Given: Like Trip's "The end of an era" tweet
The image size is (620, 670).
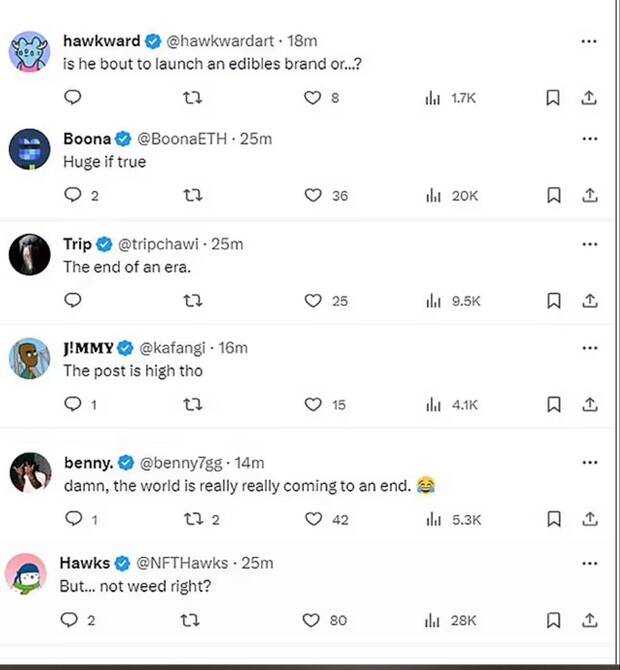Looking at the screenshot, I should pyautogui.click(x=313, y=300).
